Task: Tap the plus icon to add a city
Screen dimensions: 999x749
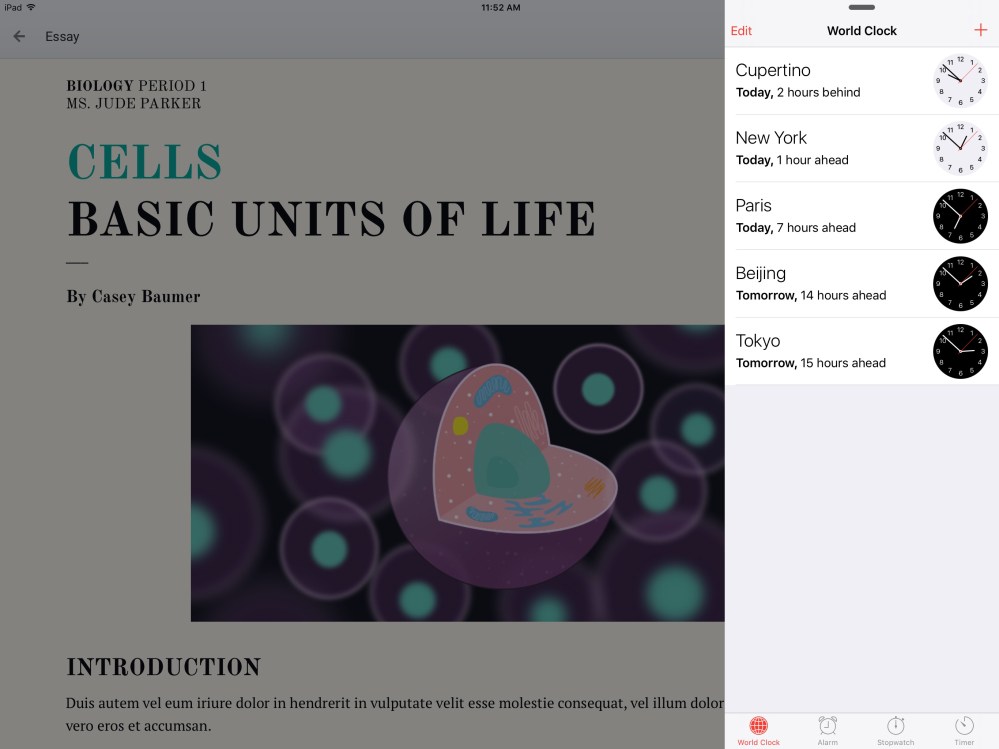Action: pyautogui.click(x=980, y=31)
